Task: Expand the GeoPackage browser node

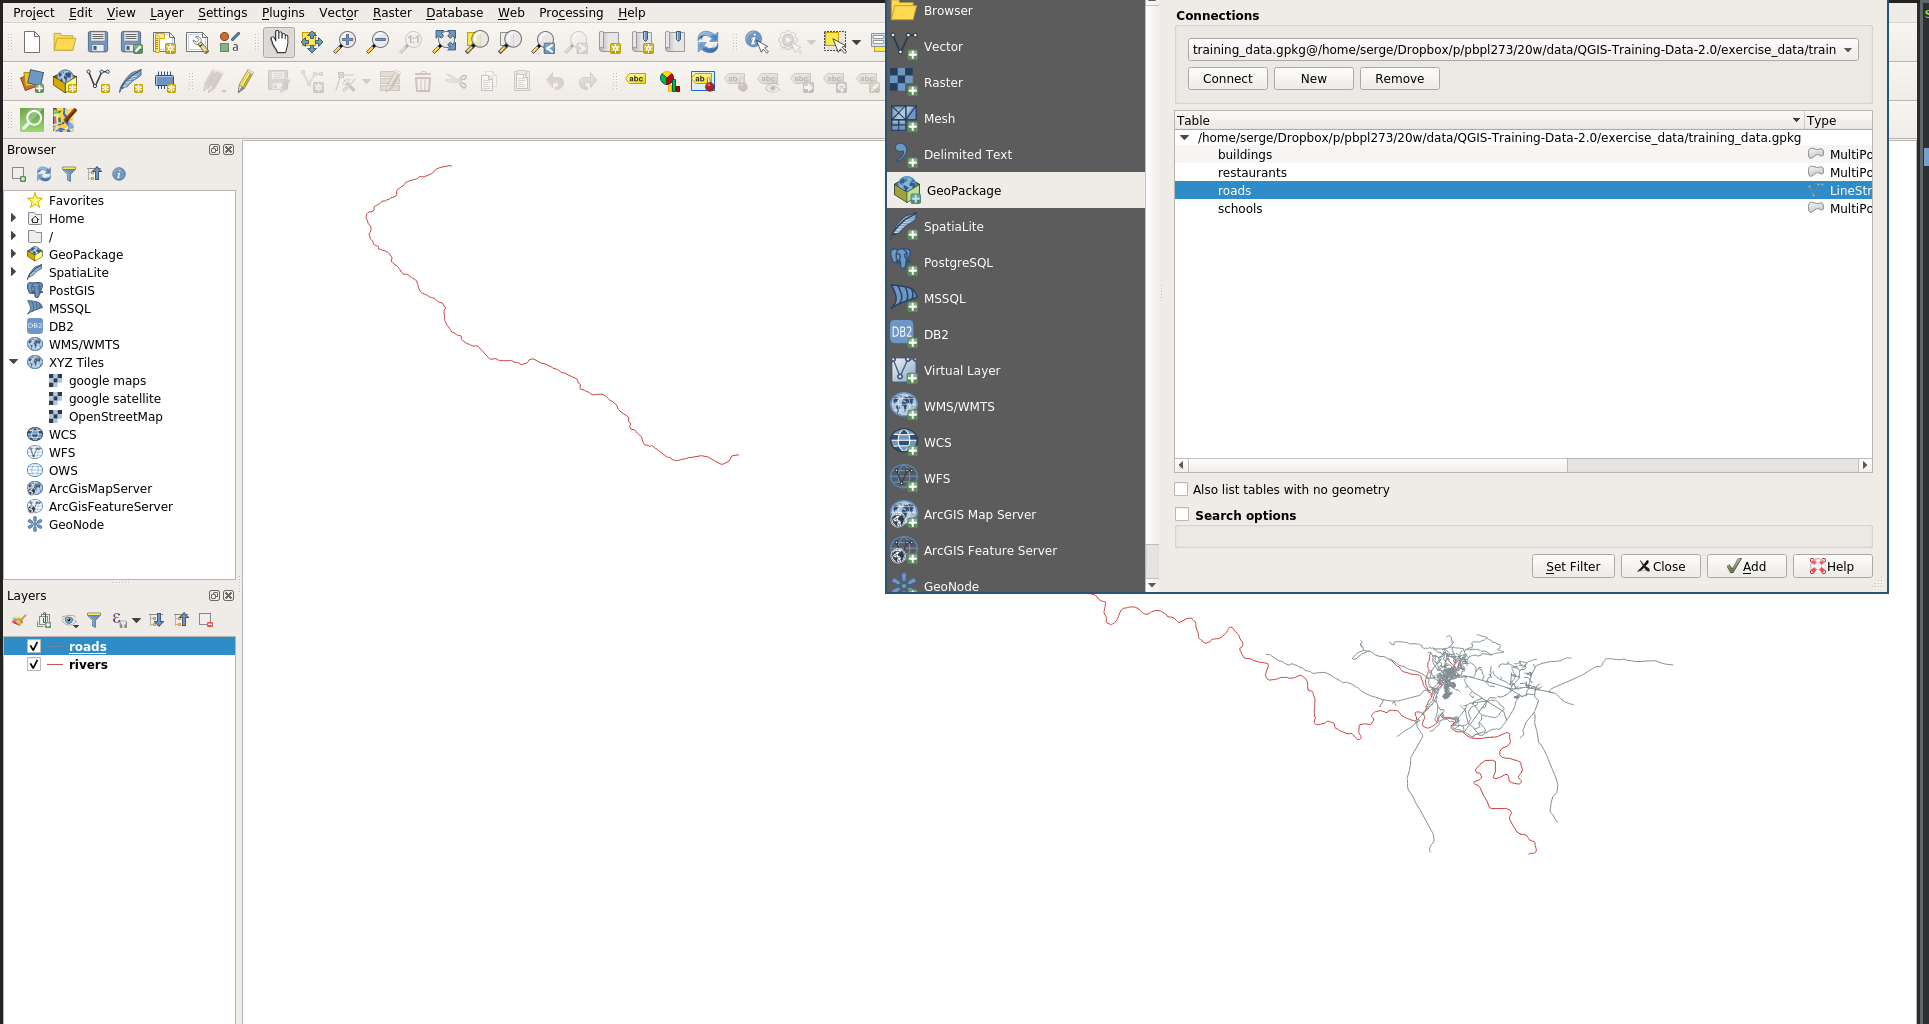Action: pyautogui.click(x=14, y=255)
